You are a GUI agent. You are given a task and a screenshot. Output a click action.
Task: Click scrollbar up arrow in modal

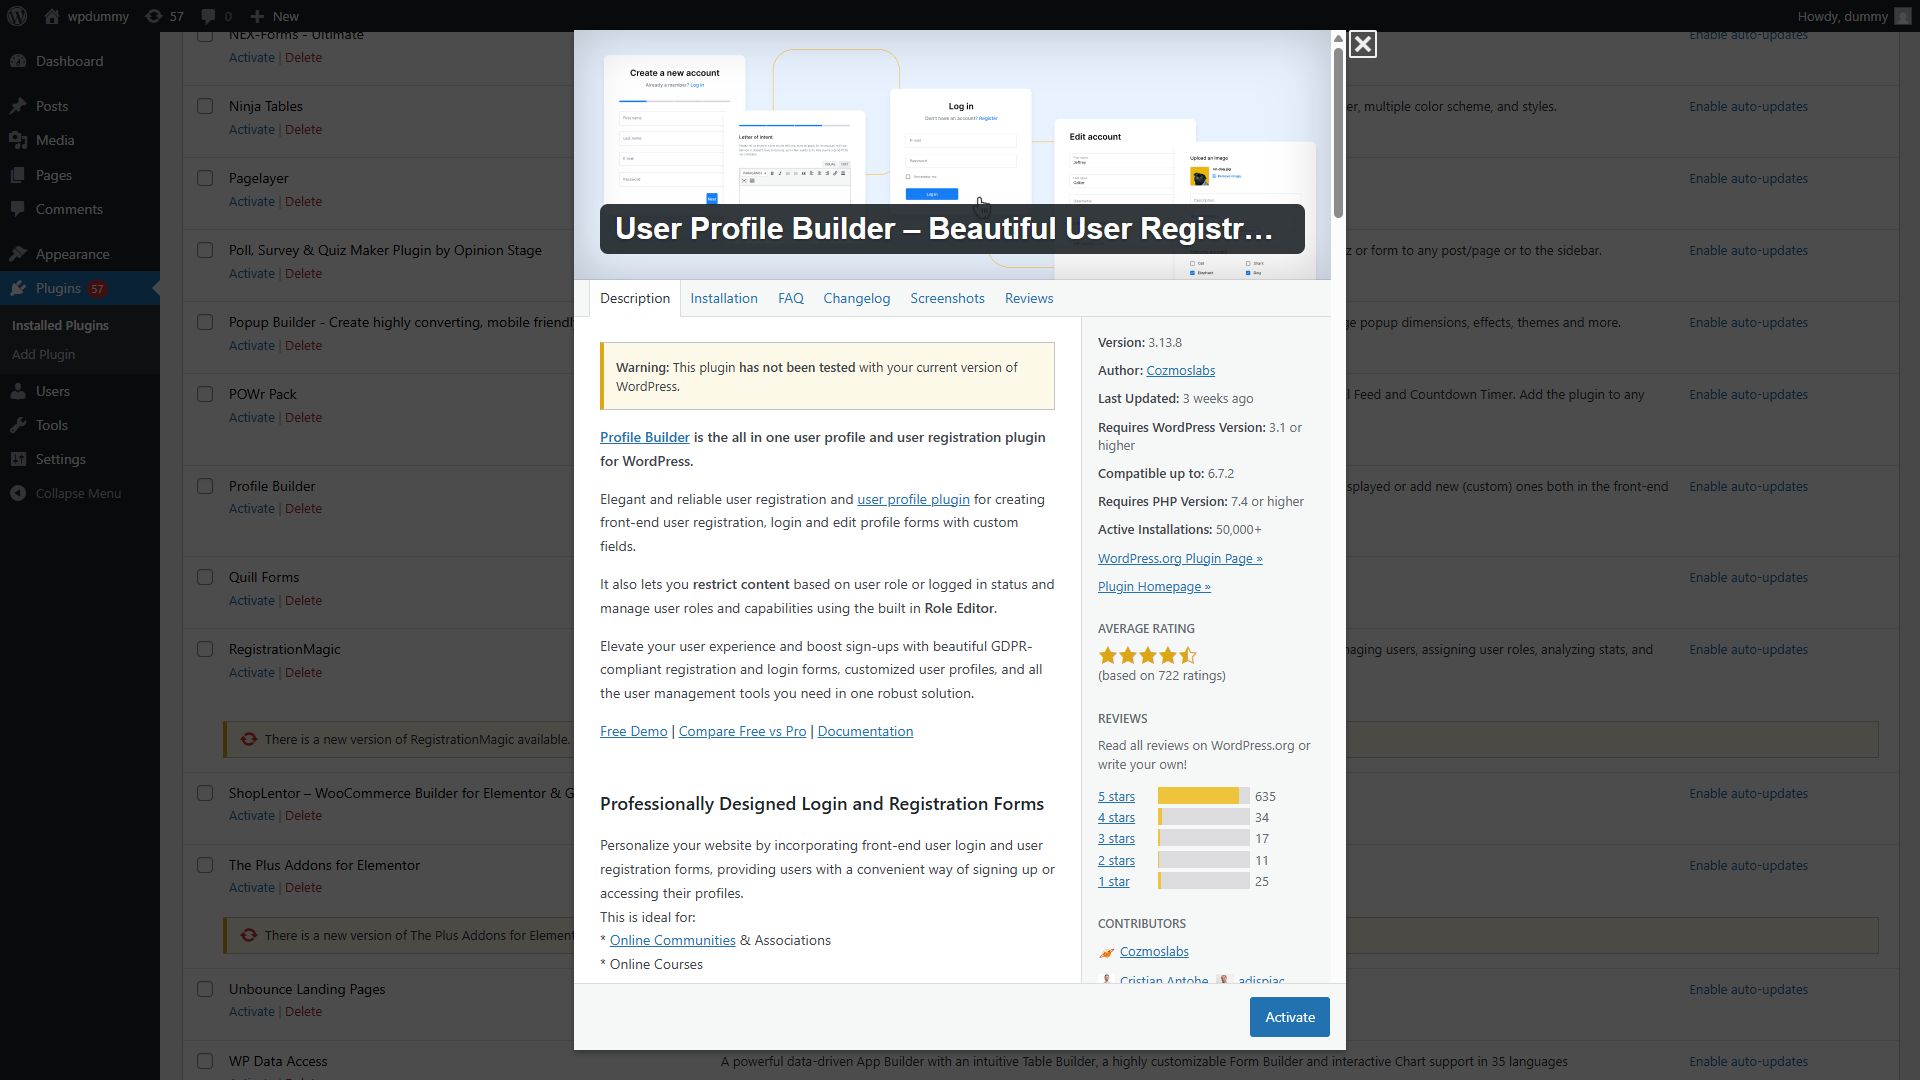point(1338,38)
